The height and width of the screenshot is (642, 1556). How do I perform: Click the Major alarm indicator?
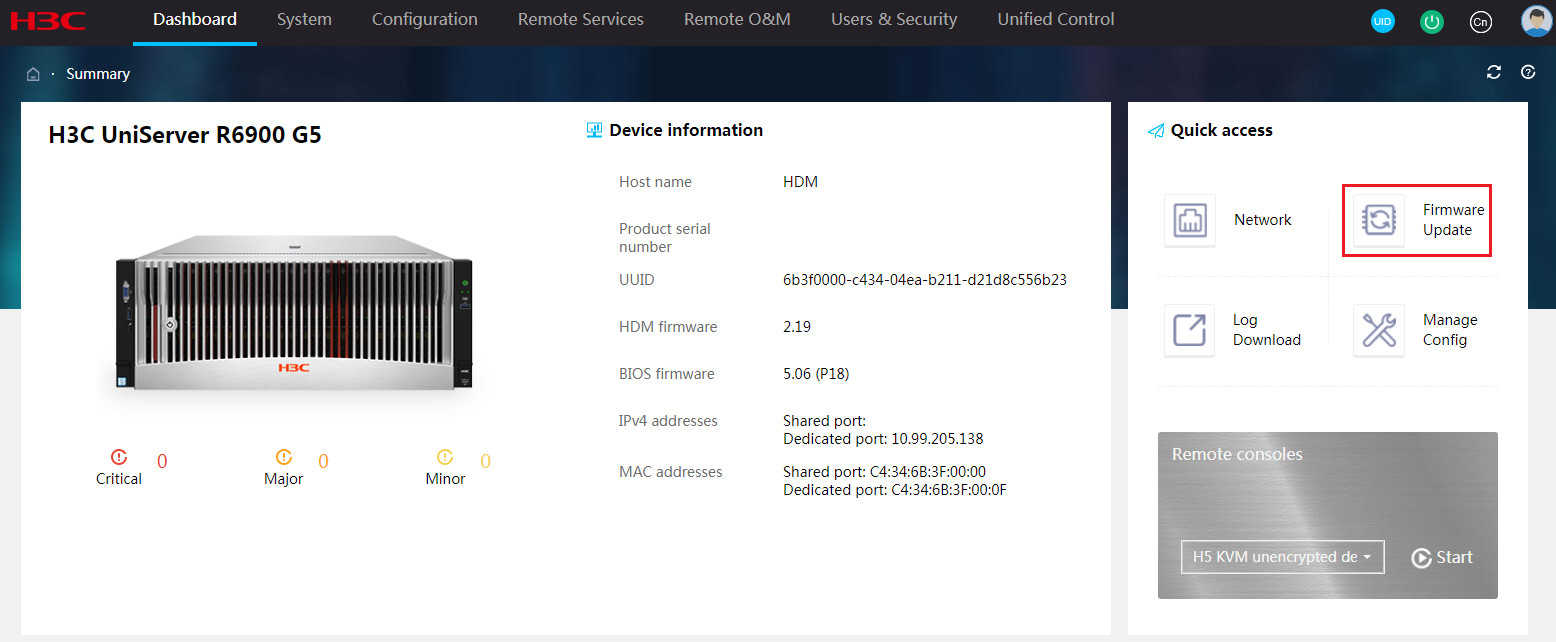(284, 467)
